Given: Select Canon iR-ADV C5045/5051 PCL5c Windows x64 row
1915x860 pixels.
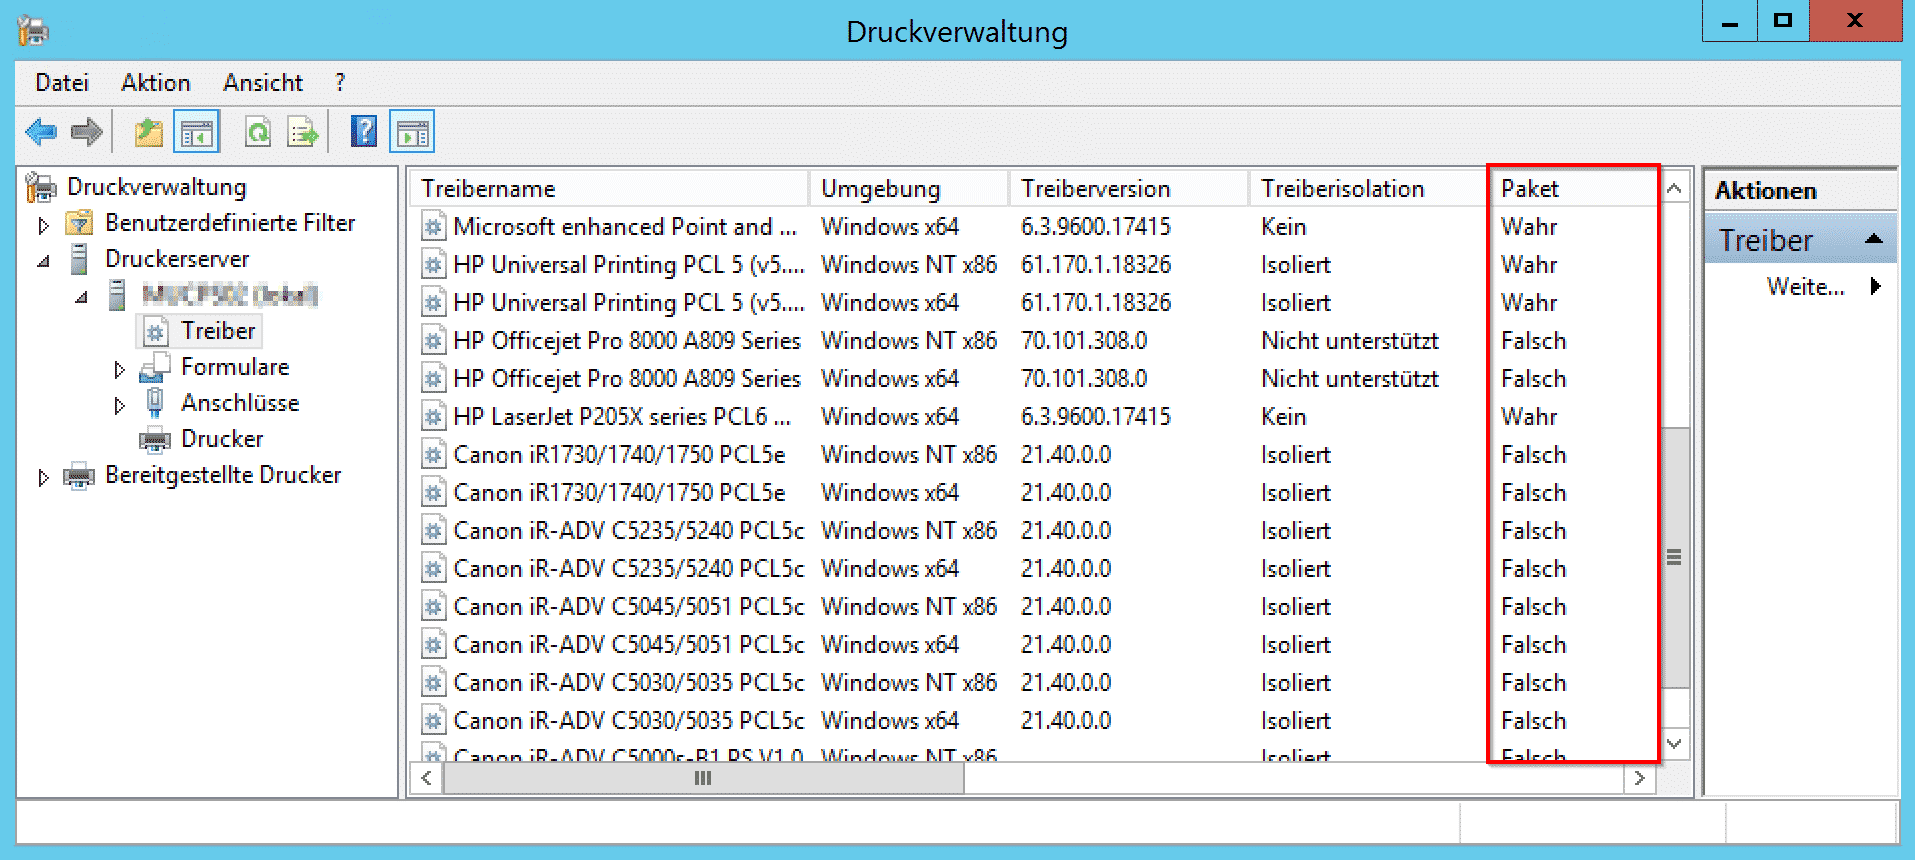Looking at the screenshot, I should [x=1035, y=645].
